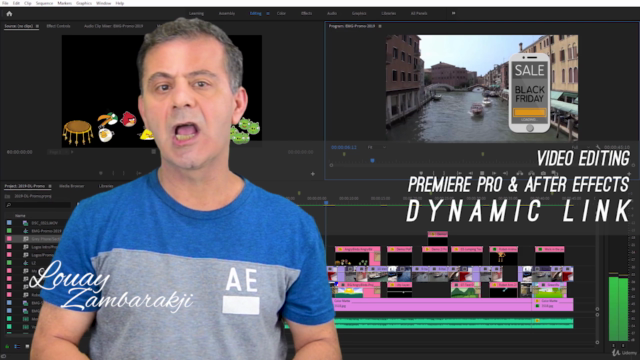Click label color swatch of DSC_0511.MOV
Image resolution: width=640 pixels, height=360 pixels.
coord(9,223)
